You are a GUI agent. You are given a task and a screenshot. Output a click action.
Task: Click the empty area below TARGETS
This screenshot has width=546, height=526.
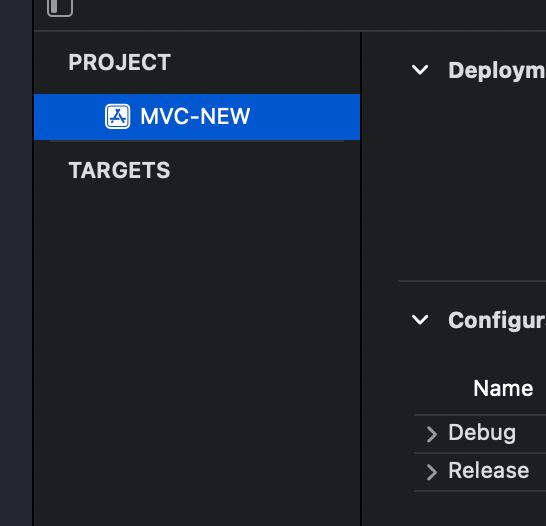197,348
